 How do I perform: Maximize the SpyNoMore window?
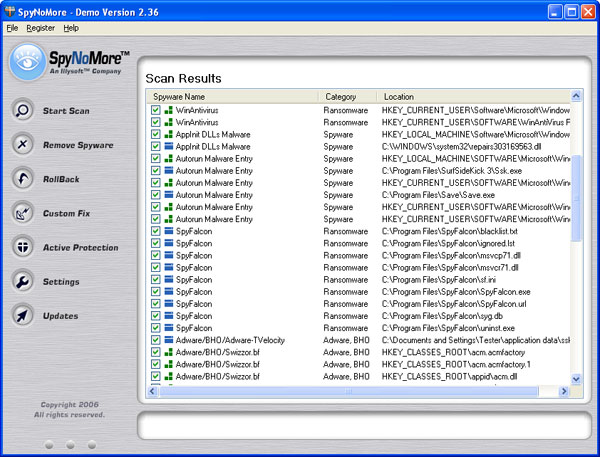tap(572, 12)
